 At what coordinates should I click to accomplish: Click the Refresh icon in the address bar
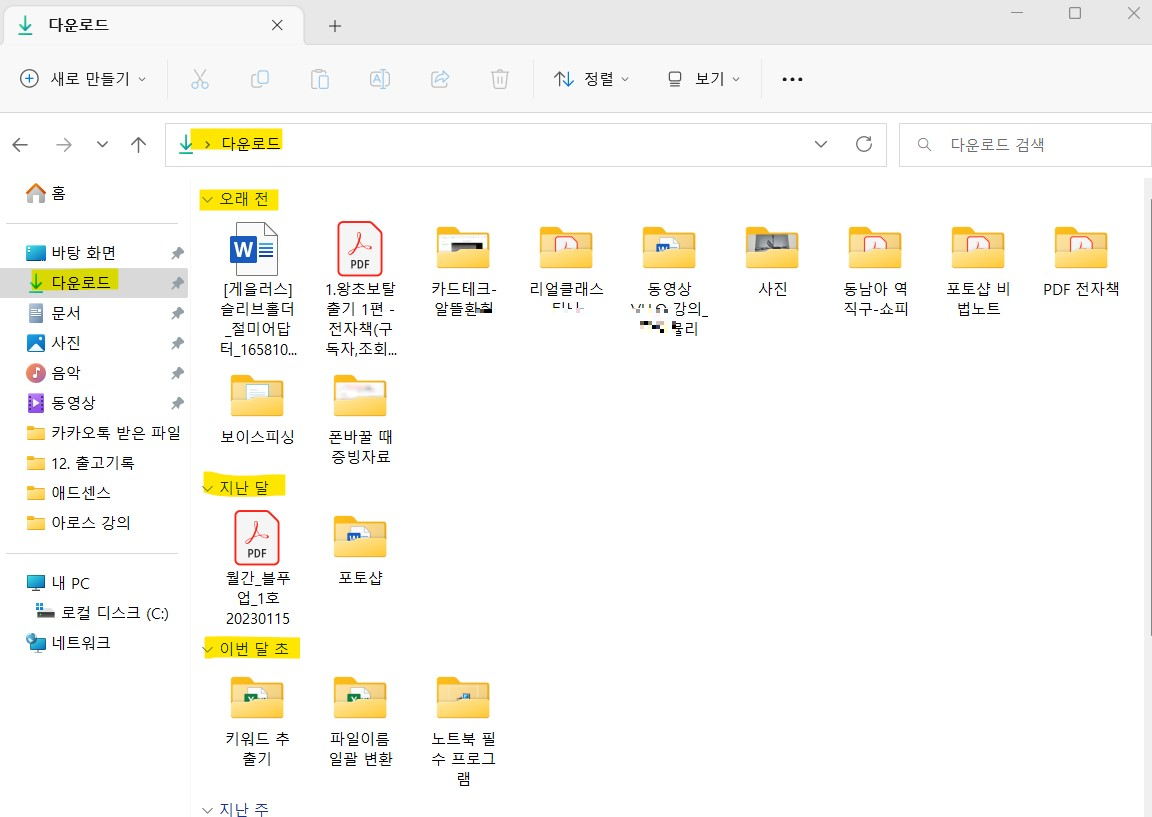864,144
